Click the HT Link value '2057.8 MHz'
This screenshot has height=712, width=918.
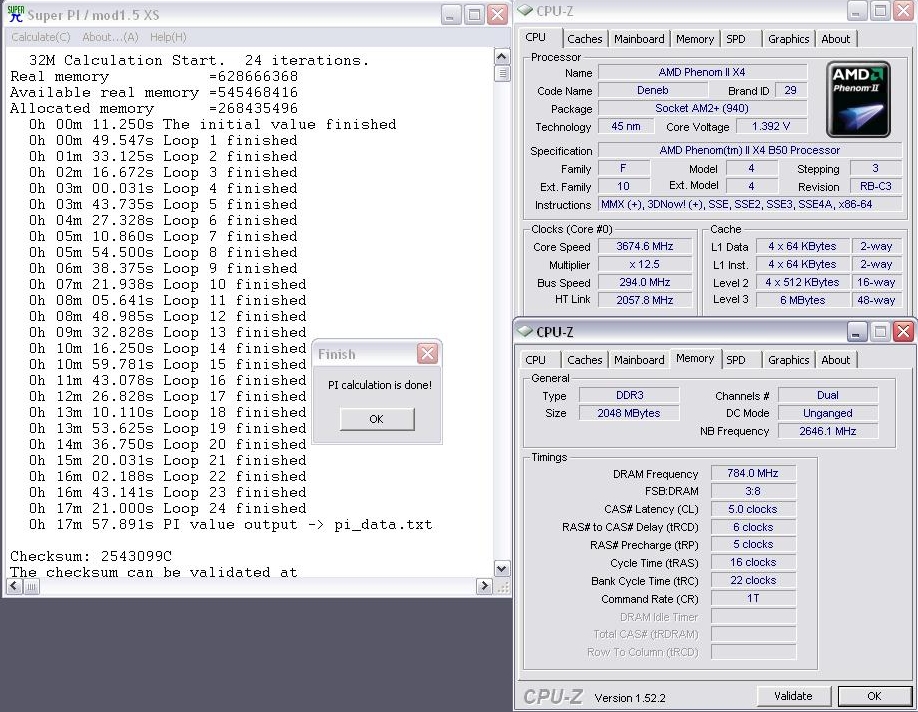tap(645, 300)
